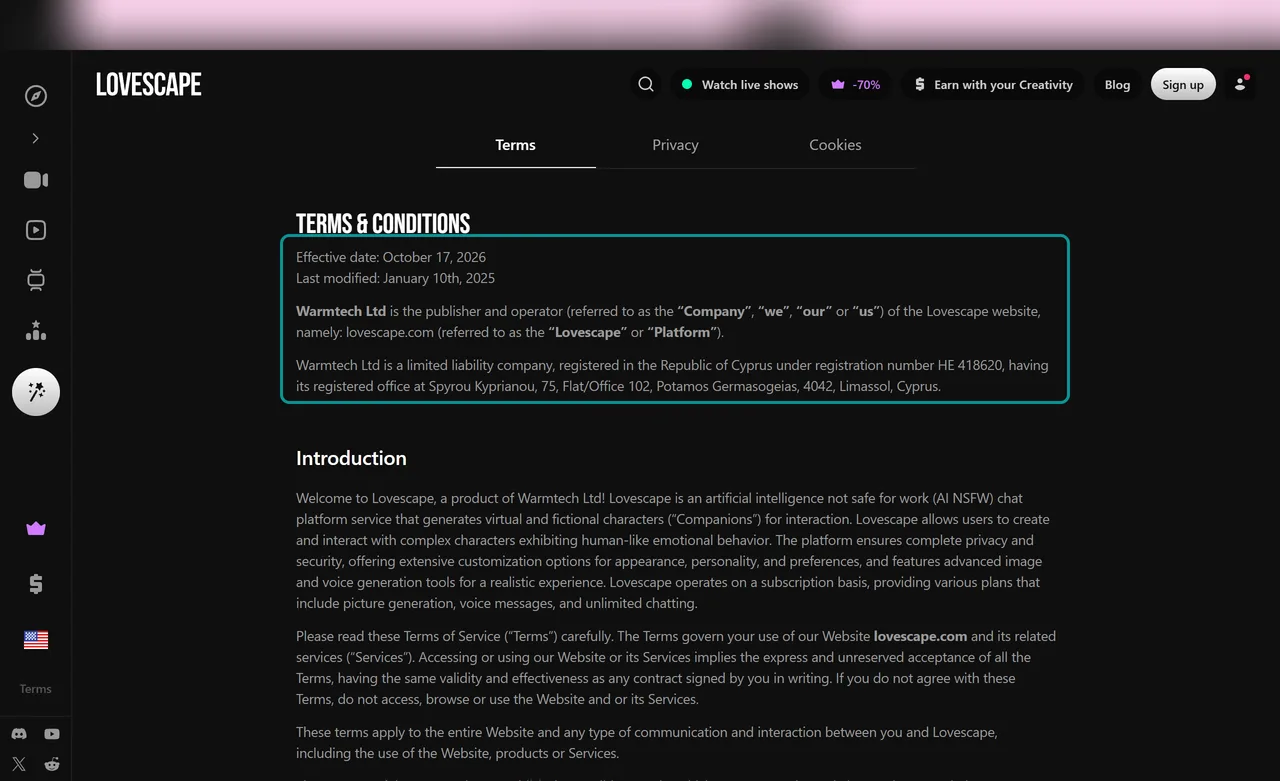
Task: Select the Terms tab
Action: click(516, 145)
